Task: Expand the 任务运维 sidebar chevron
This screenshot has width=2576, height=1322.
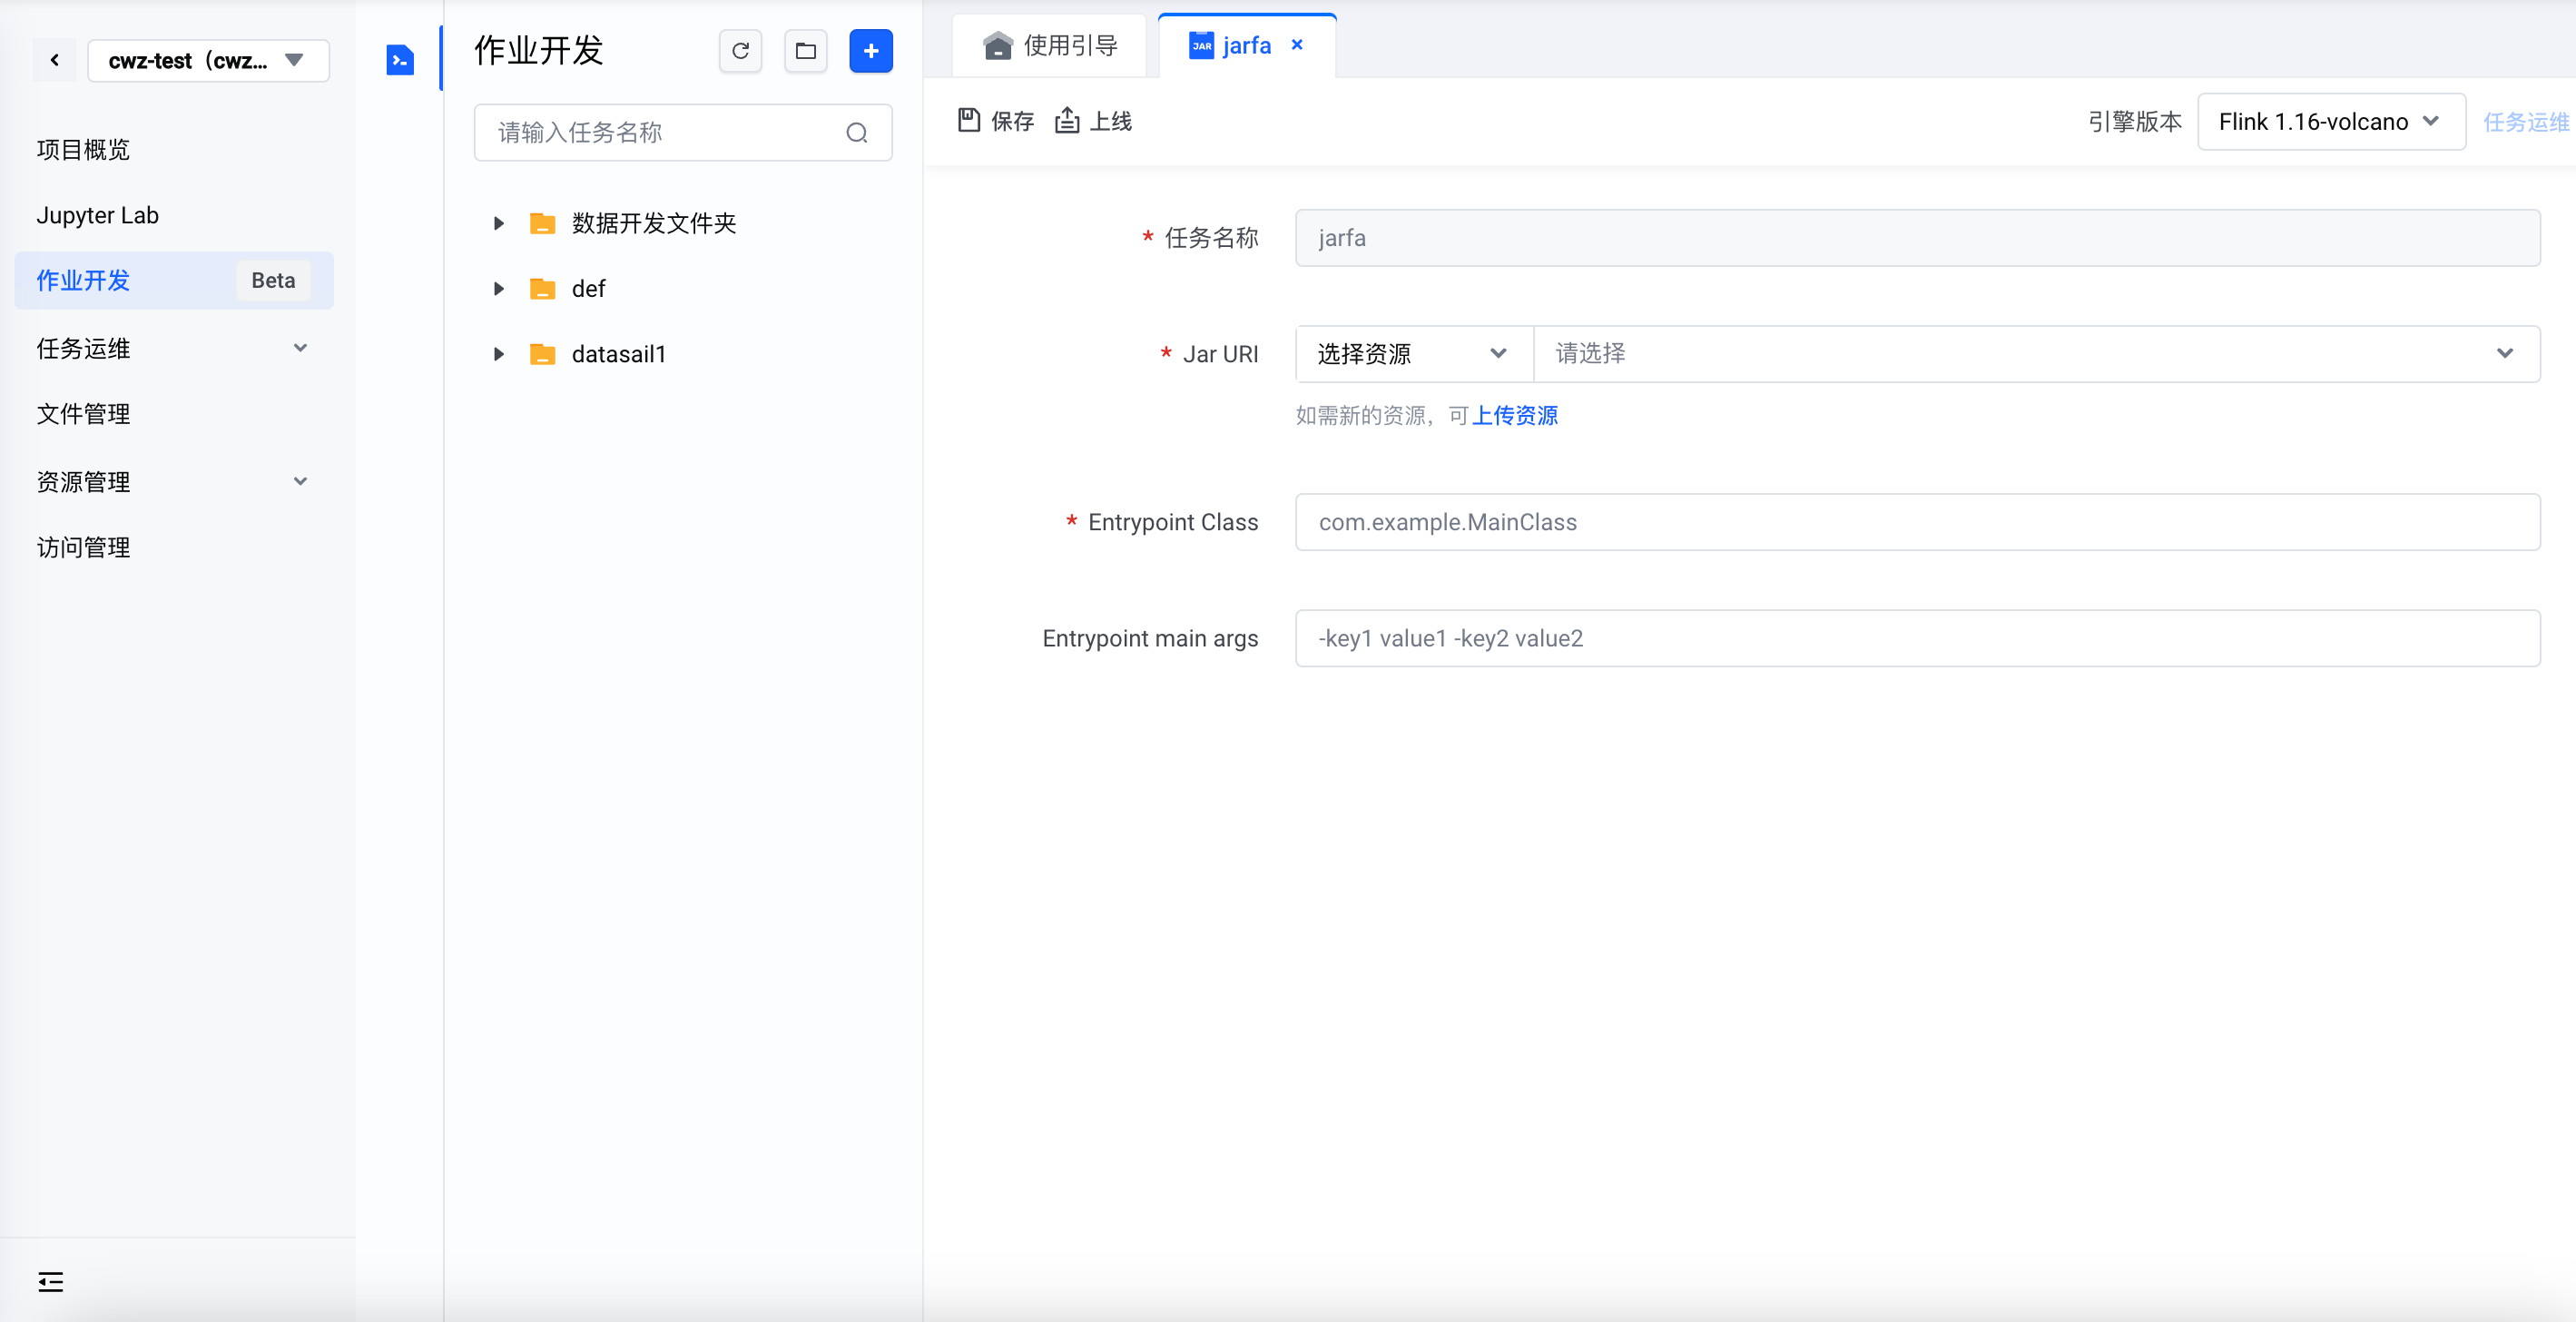Action: (x=300, y=348)
